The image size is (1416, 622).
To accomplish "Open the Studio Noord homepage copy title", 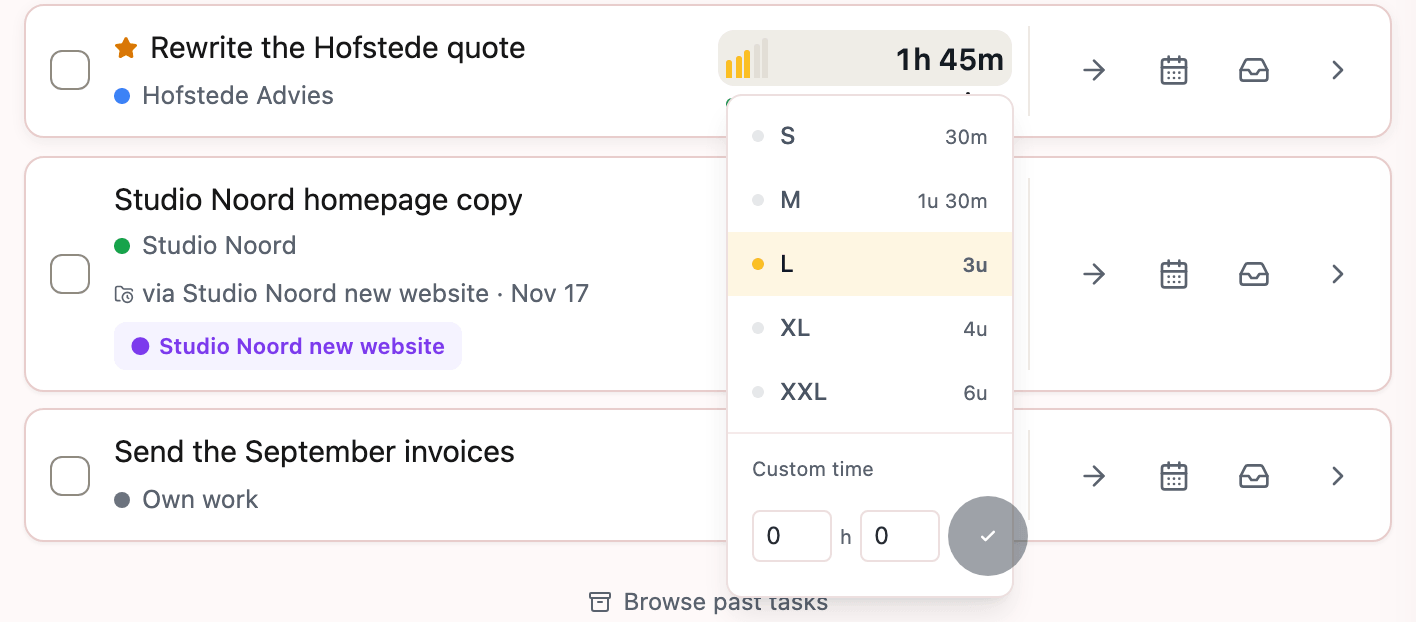I will [319, 200].
